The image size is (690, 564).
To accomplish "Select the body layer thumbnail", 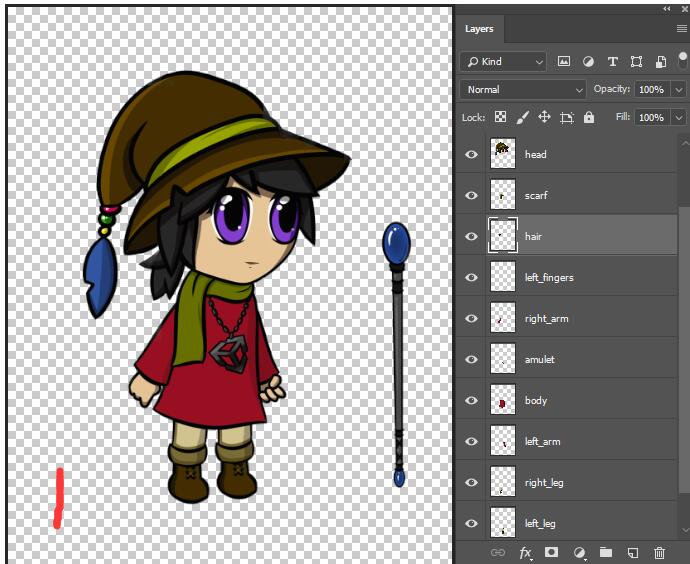I will (x=503, y=399).
